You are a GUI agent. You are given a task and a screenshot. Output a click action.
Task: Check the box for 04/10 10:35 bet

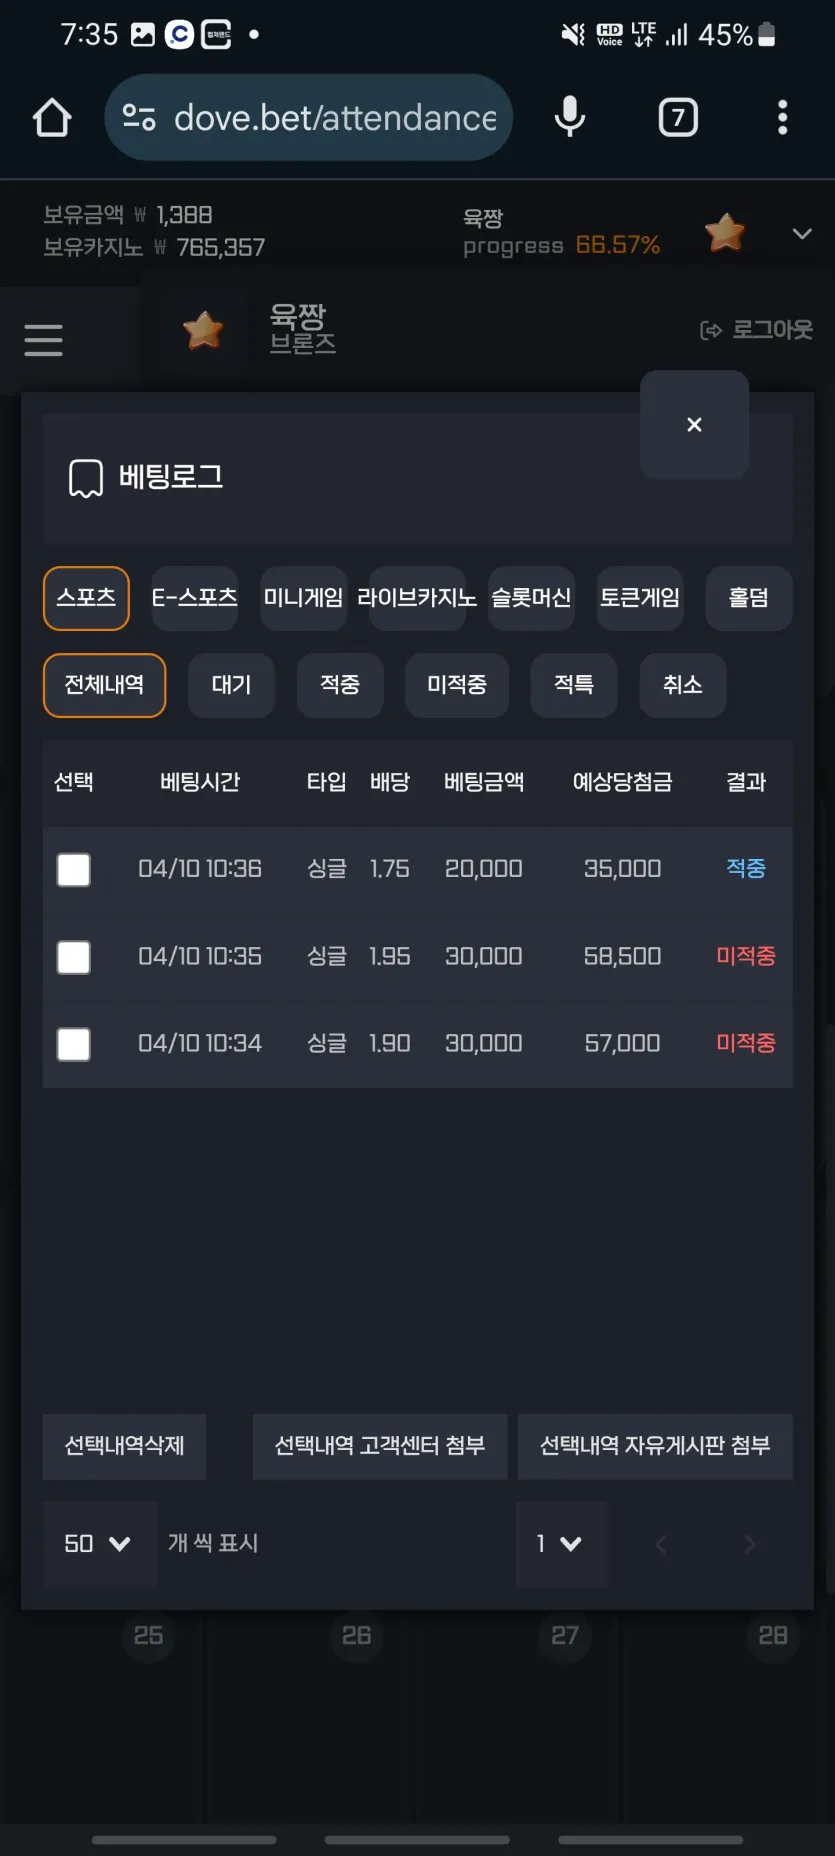click(x=74, y=957)
